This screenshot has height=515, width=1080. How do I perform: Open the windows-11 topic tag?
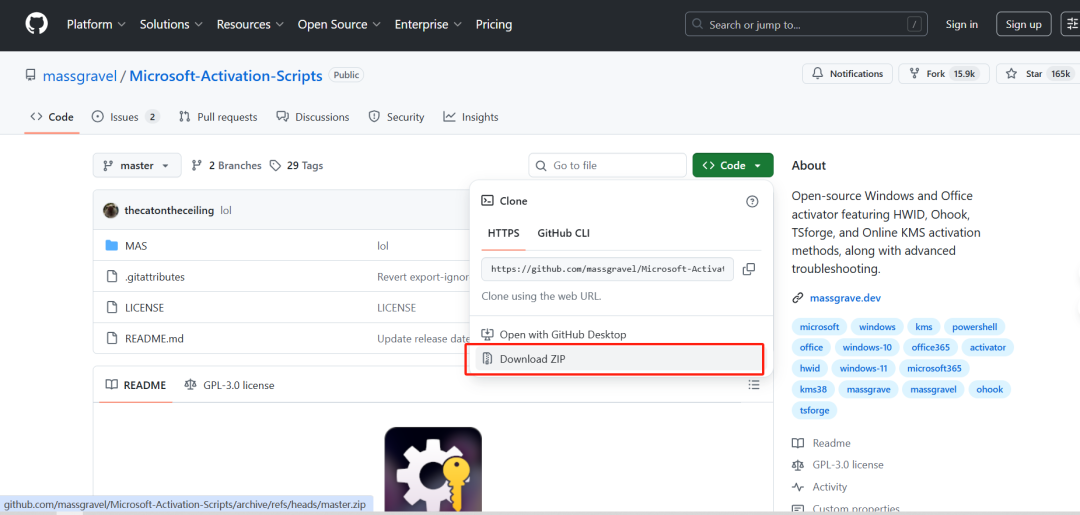click(x=862, y=368)
